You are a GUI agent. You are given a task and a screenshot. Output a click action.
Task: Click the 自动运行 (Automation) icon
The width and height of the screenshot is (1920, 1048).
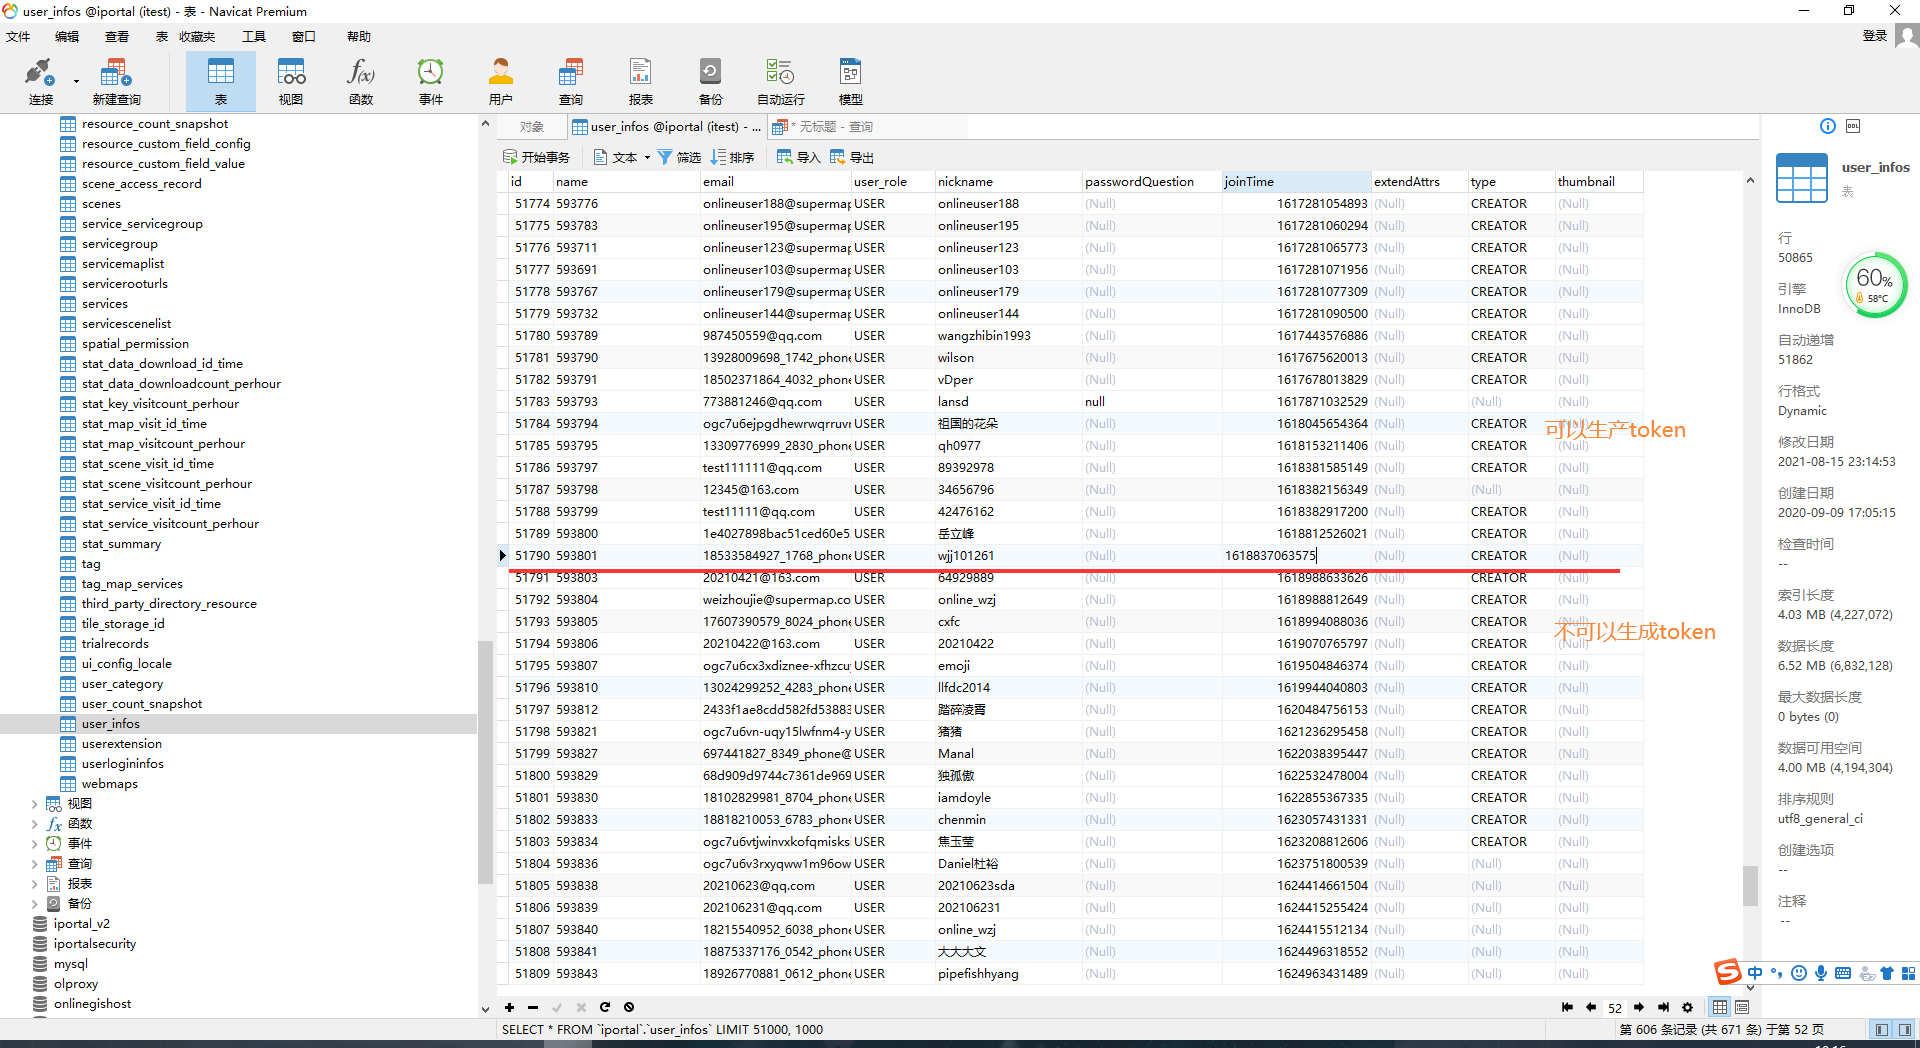tap(780, 81)
